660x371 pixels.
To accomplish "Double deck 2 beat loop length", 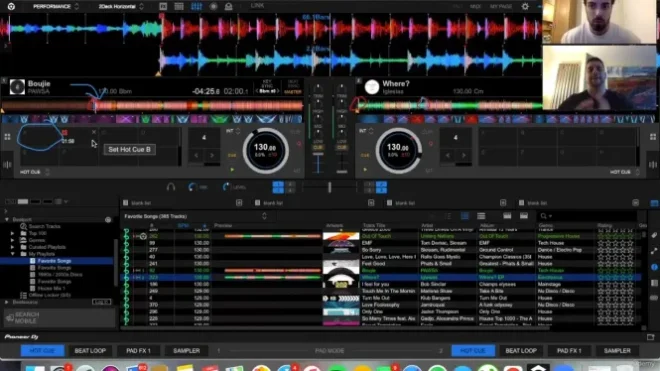I will point(463,155).
